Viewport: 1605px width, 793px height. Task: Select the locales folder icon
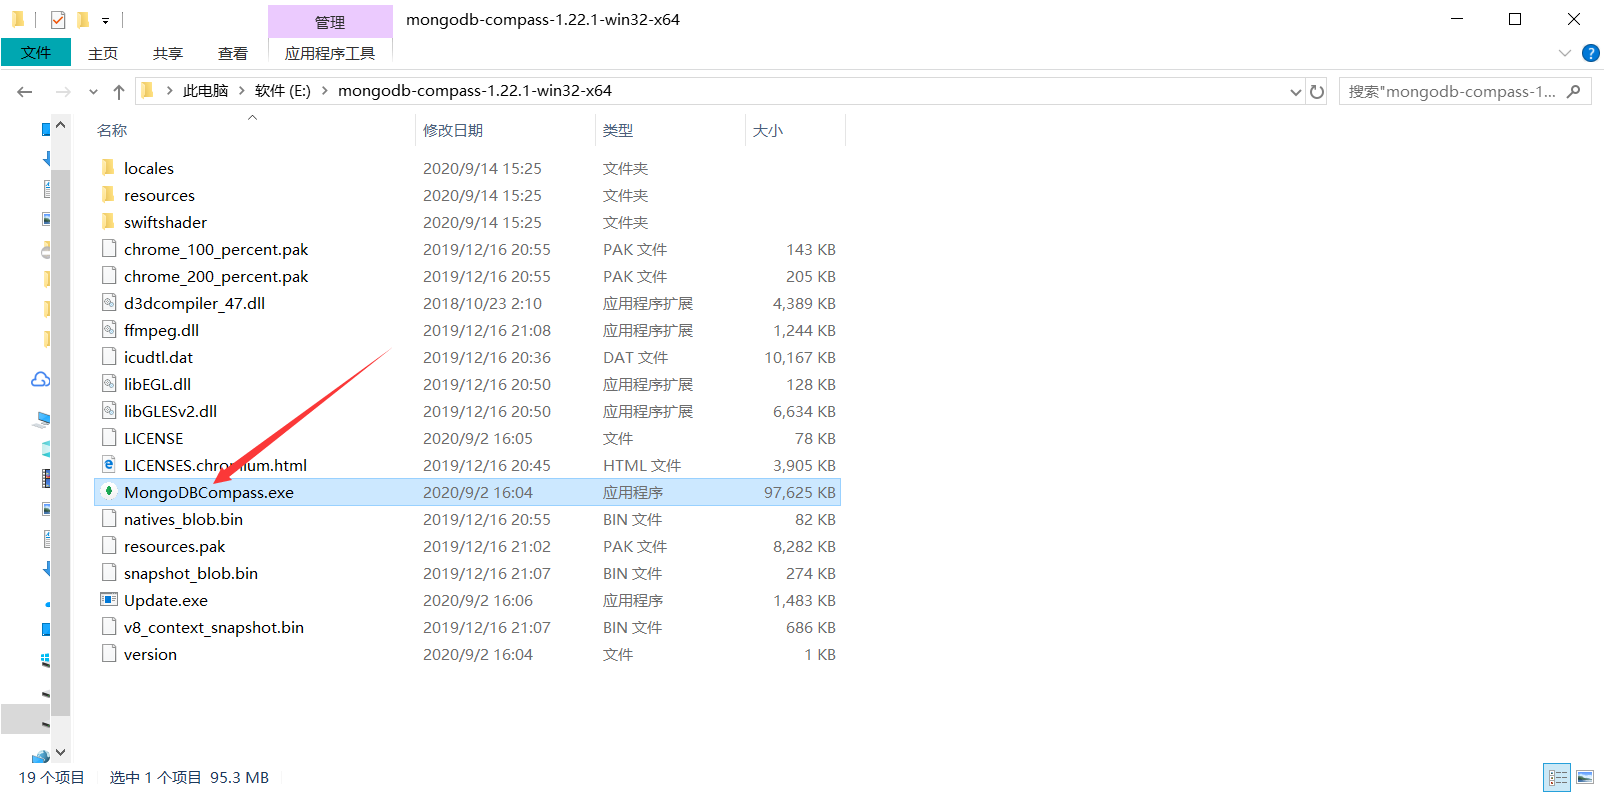(108, 168)
